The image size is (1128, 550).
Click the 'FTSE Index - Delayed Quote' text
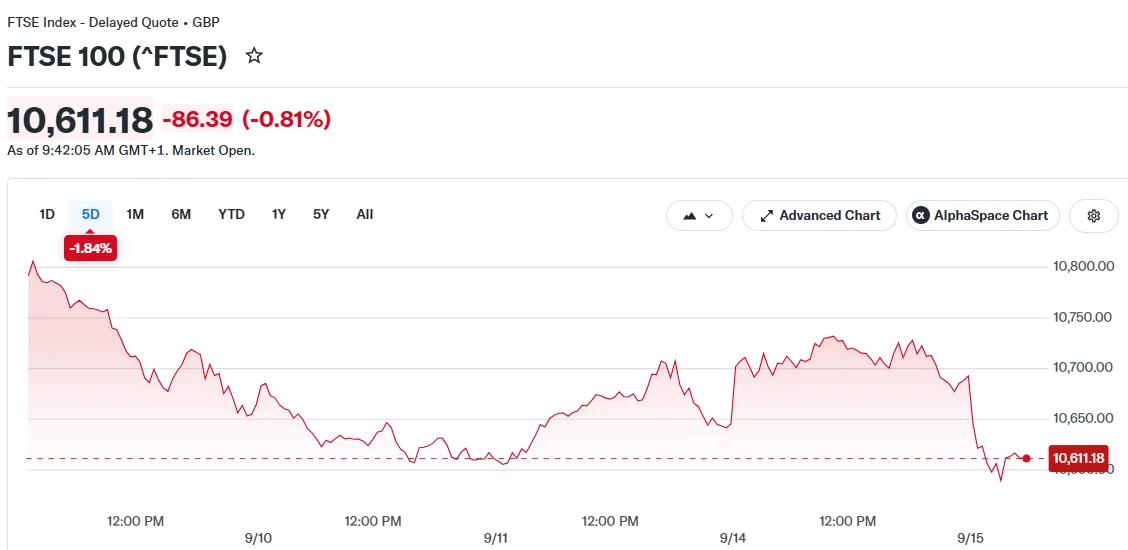tap(93, 22)
